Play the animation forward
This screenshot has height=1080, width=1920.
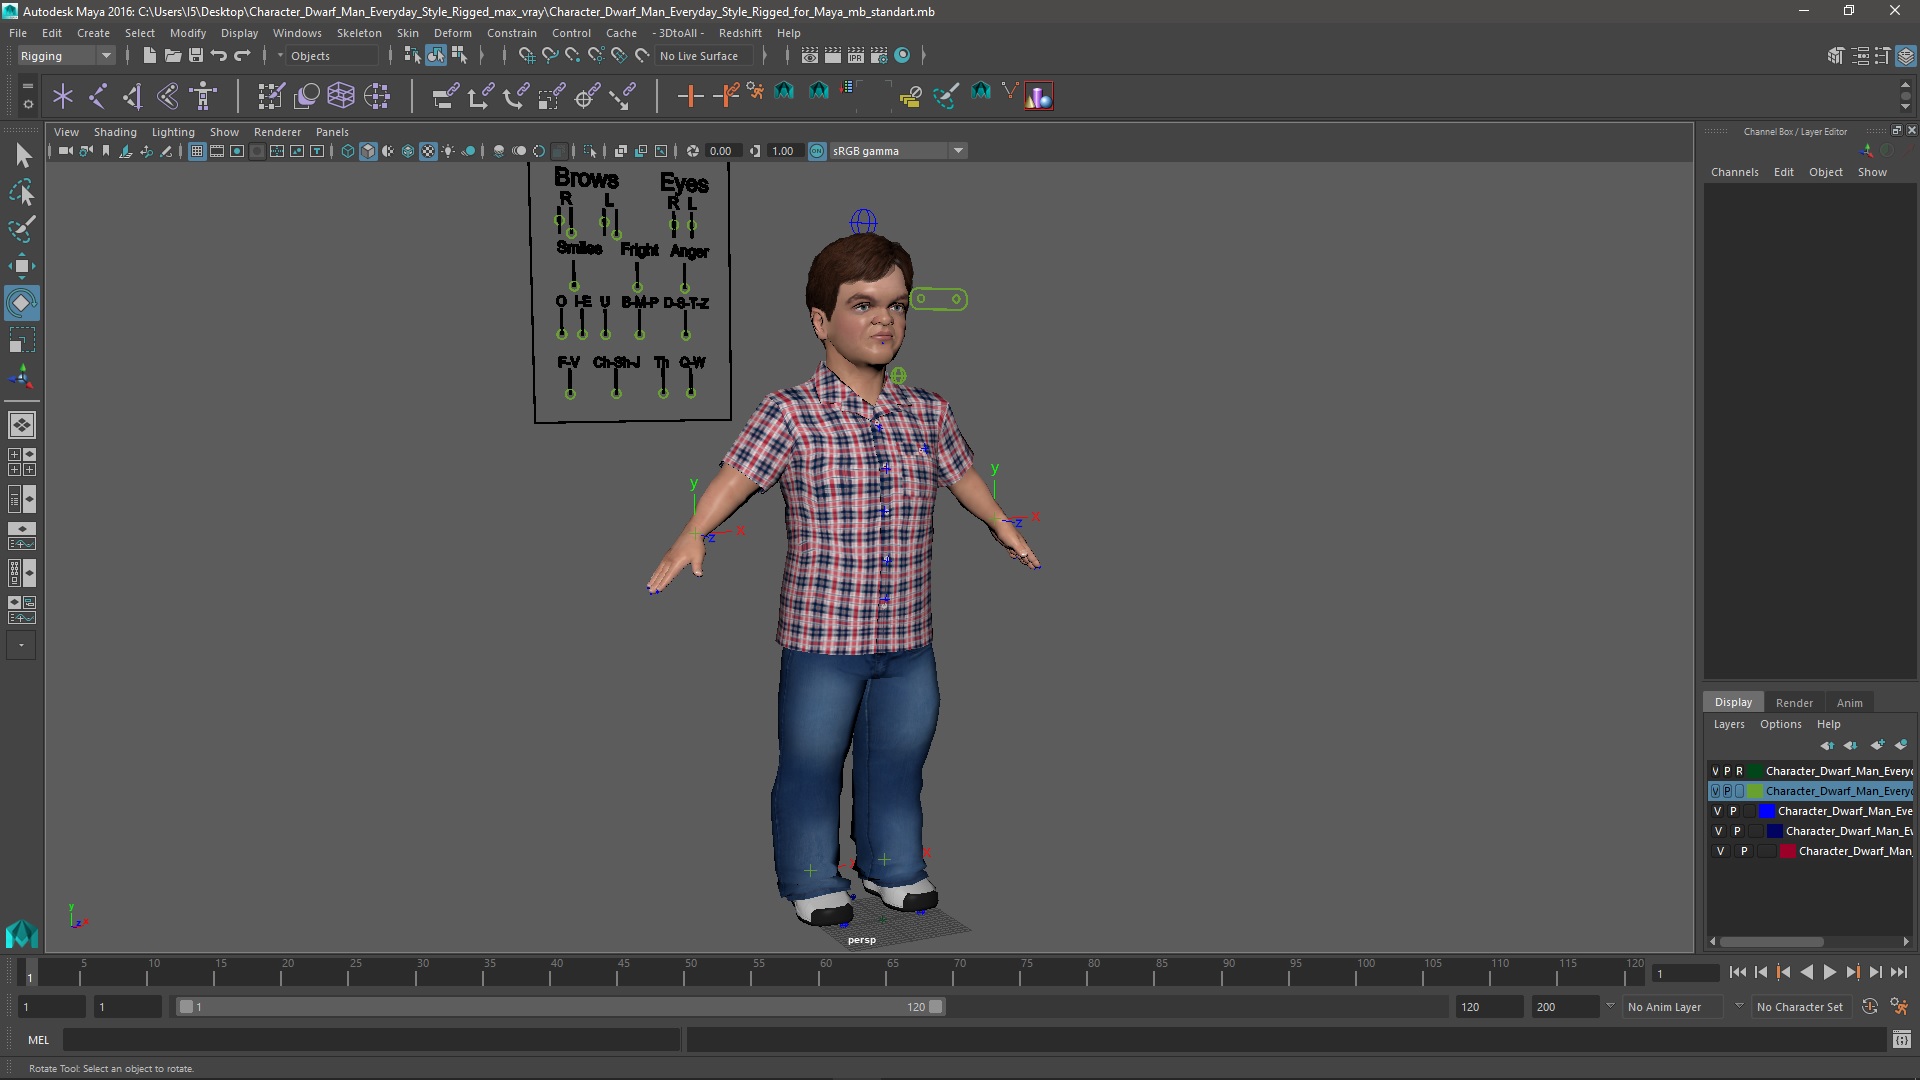1830,972
